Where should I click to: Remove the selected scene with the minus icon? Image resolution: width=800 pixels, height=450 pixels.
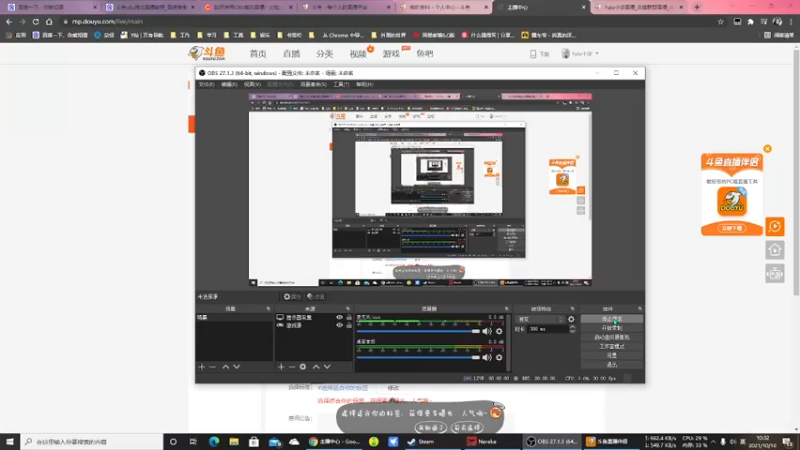(213, 367)
